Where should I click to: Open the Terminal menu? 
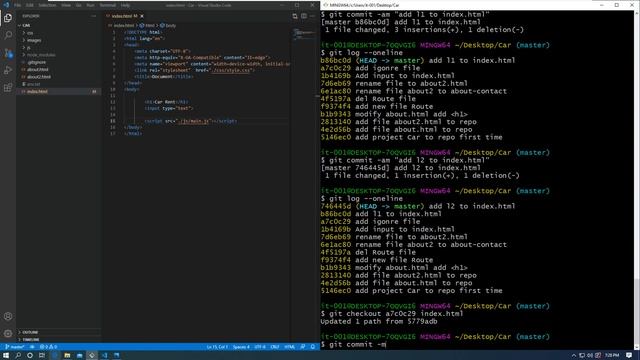108,5
